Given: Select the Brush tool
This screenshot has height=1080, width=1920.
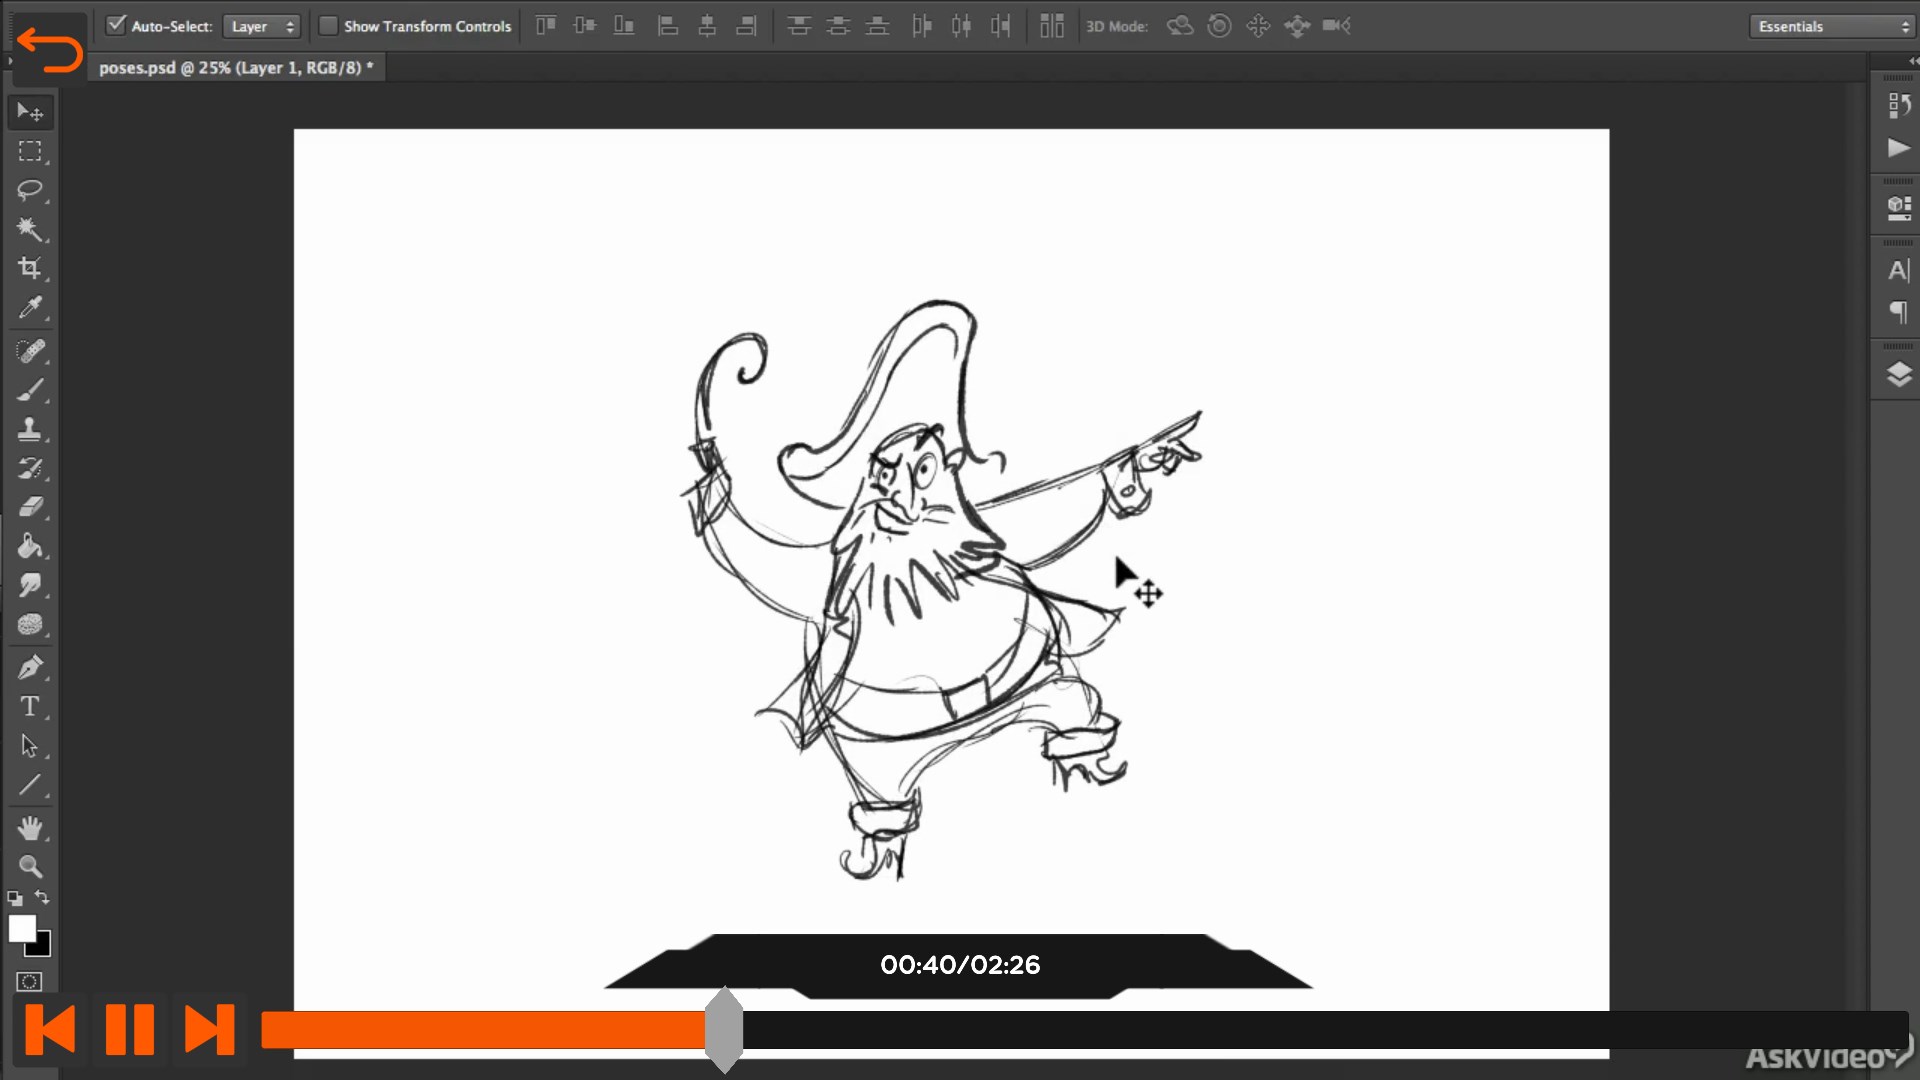Looking at the screenshot, I should pos(30,390).
